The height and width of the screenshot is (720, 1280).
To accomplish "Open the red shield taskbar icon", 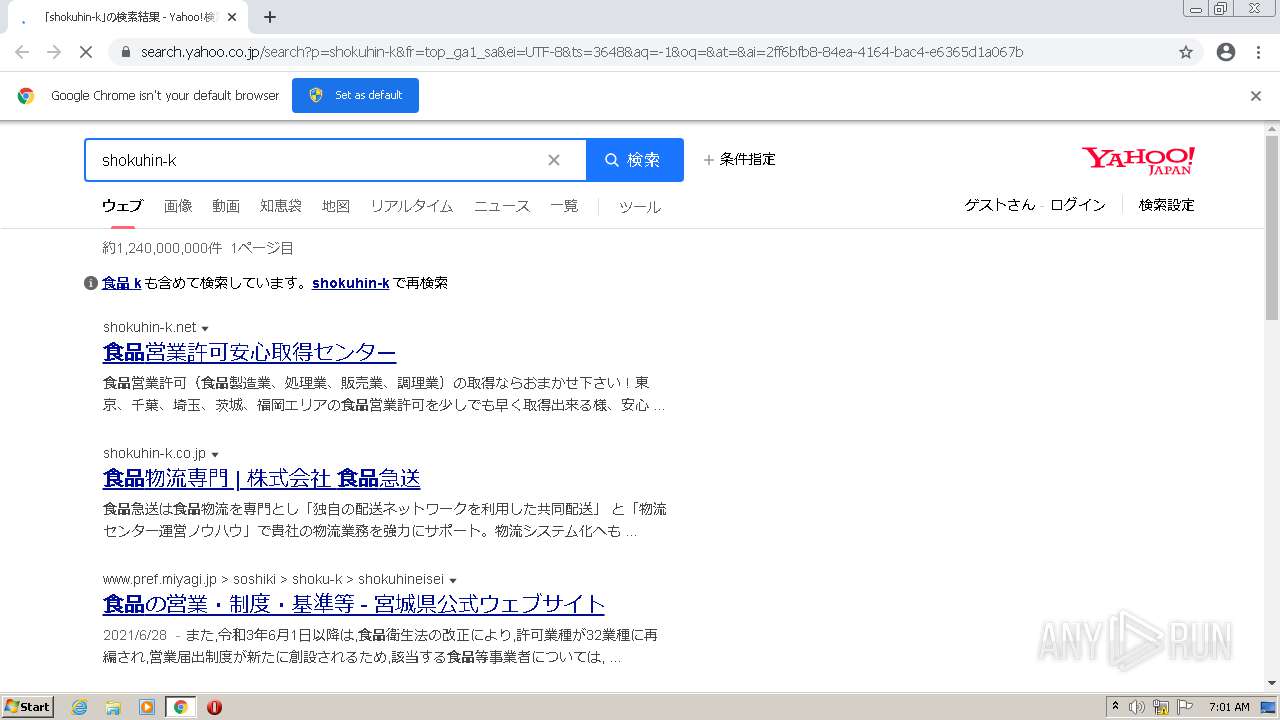I will (214, 707).
